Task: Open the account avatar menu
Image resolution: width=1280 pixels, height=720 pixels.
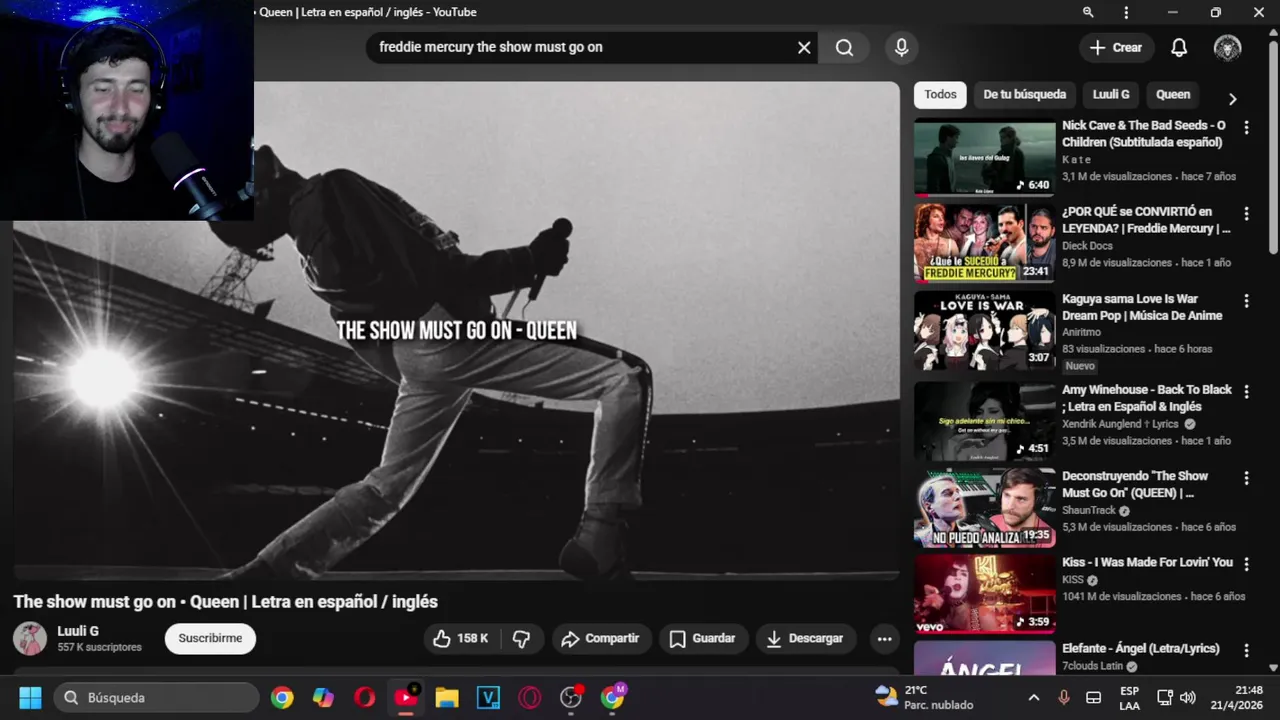Action: (1227, 47)
